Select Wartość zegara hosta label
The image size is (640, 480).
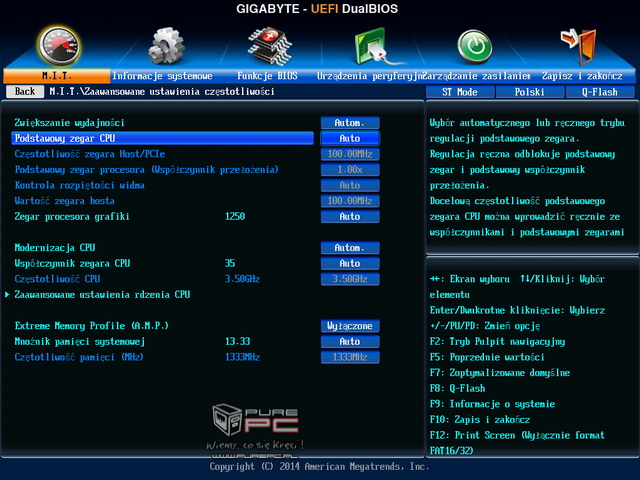pyautogui.click(x=64, y=201)
